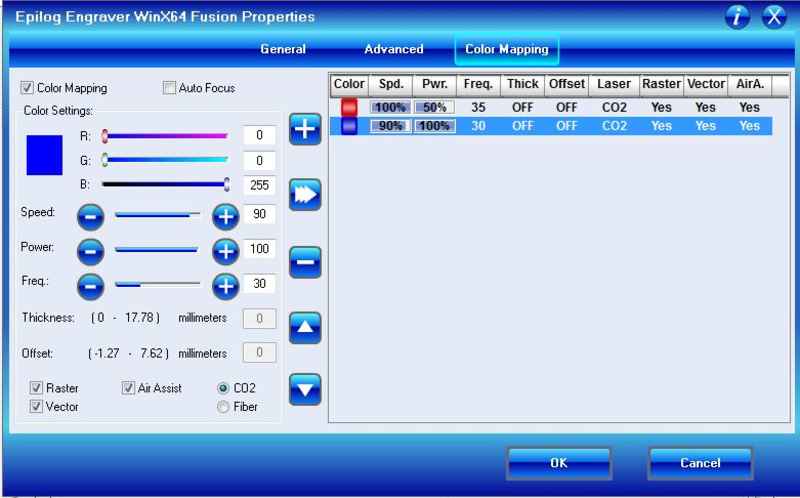Image resolution: width=800 pixels, height=498 pixels.
Task: Click the Offset millimeters field
Action: tap(259, 353)
